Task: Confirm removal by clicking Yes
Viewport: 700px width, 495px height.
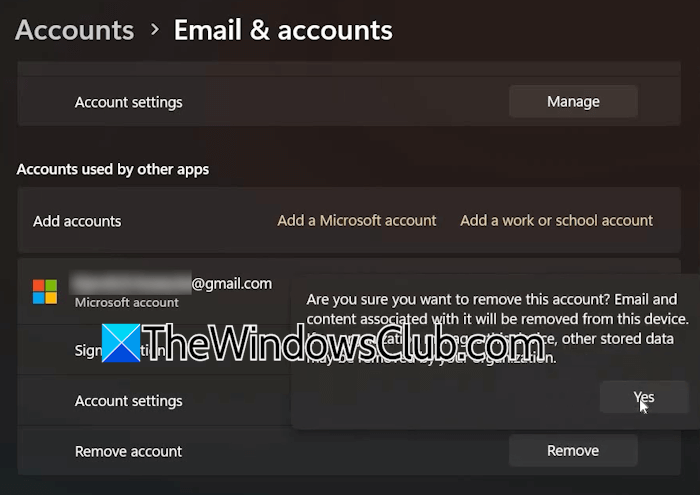Action: point(644,397)
